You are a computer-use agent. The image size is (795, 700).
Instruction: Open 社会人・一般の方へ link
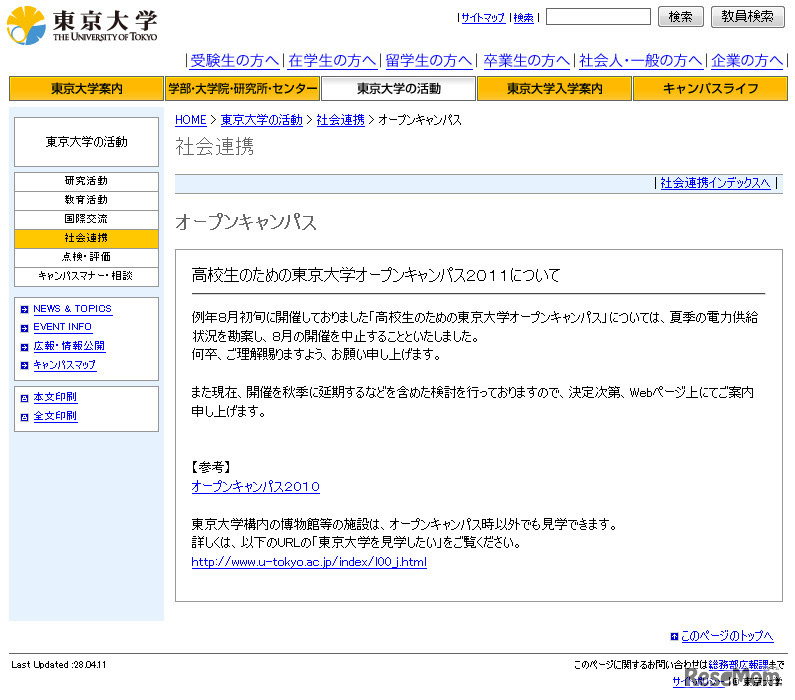pos(641,61)
